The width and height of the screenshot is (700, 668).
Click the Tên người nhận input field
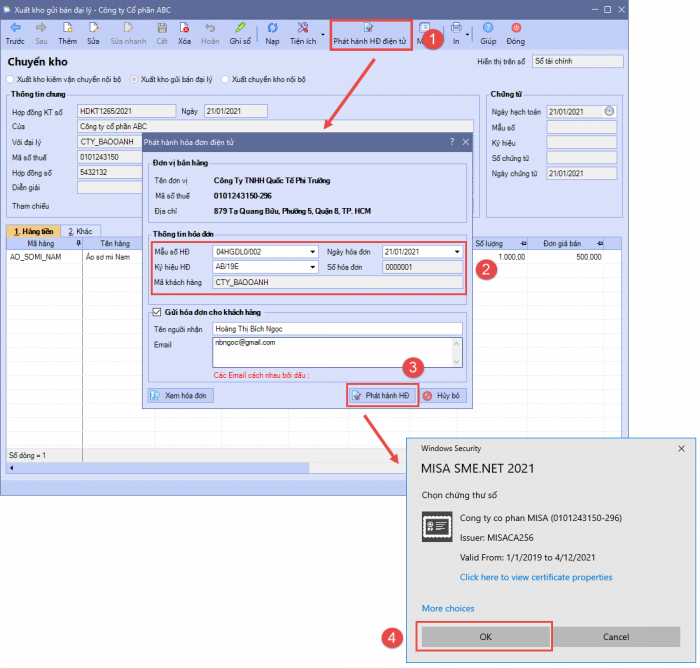pos(336,328)
